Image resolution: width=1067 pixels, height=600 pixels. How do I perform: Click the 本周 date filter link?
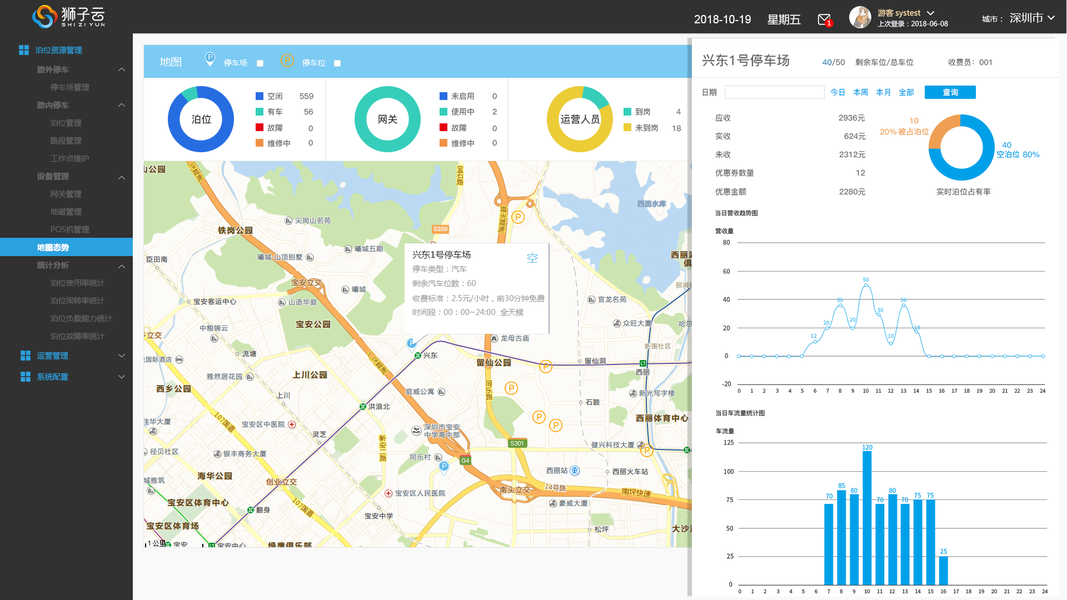(861, 93)
